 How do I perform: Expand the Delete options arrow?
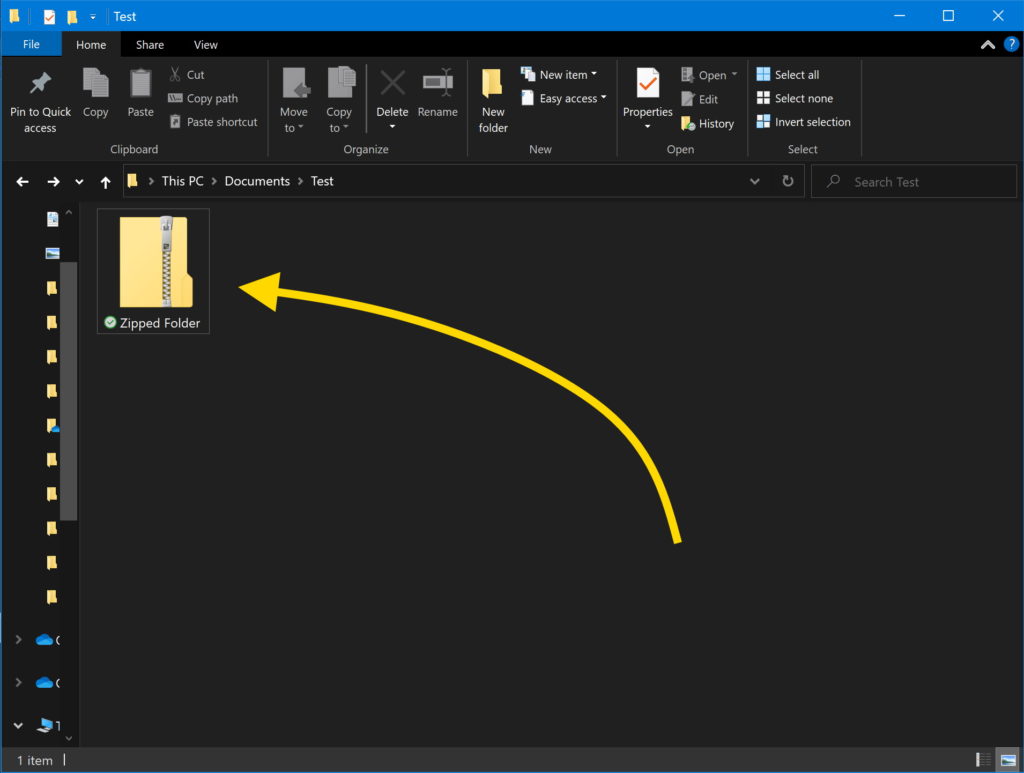[x=392, y=127]
